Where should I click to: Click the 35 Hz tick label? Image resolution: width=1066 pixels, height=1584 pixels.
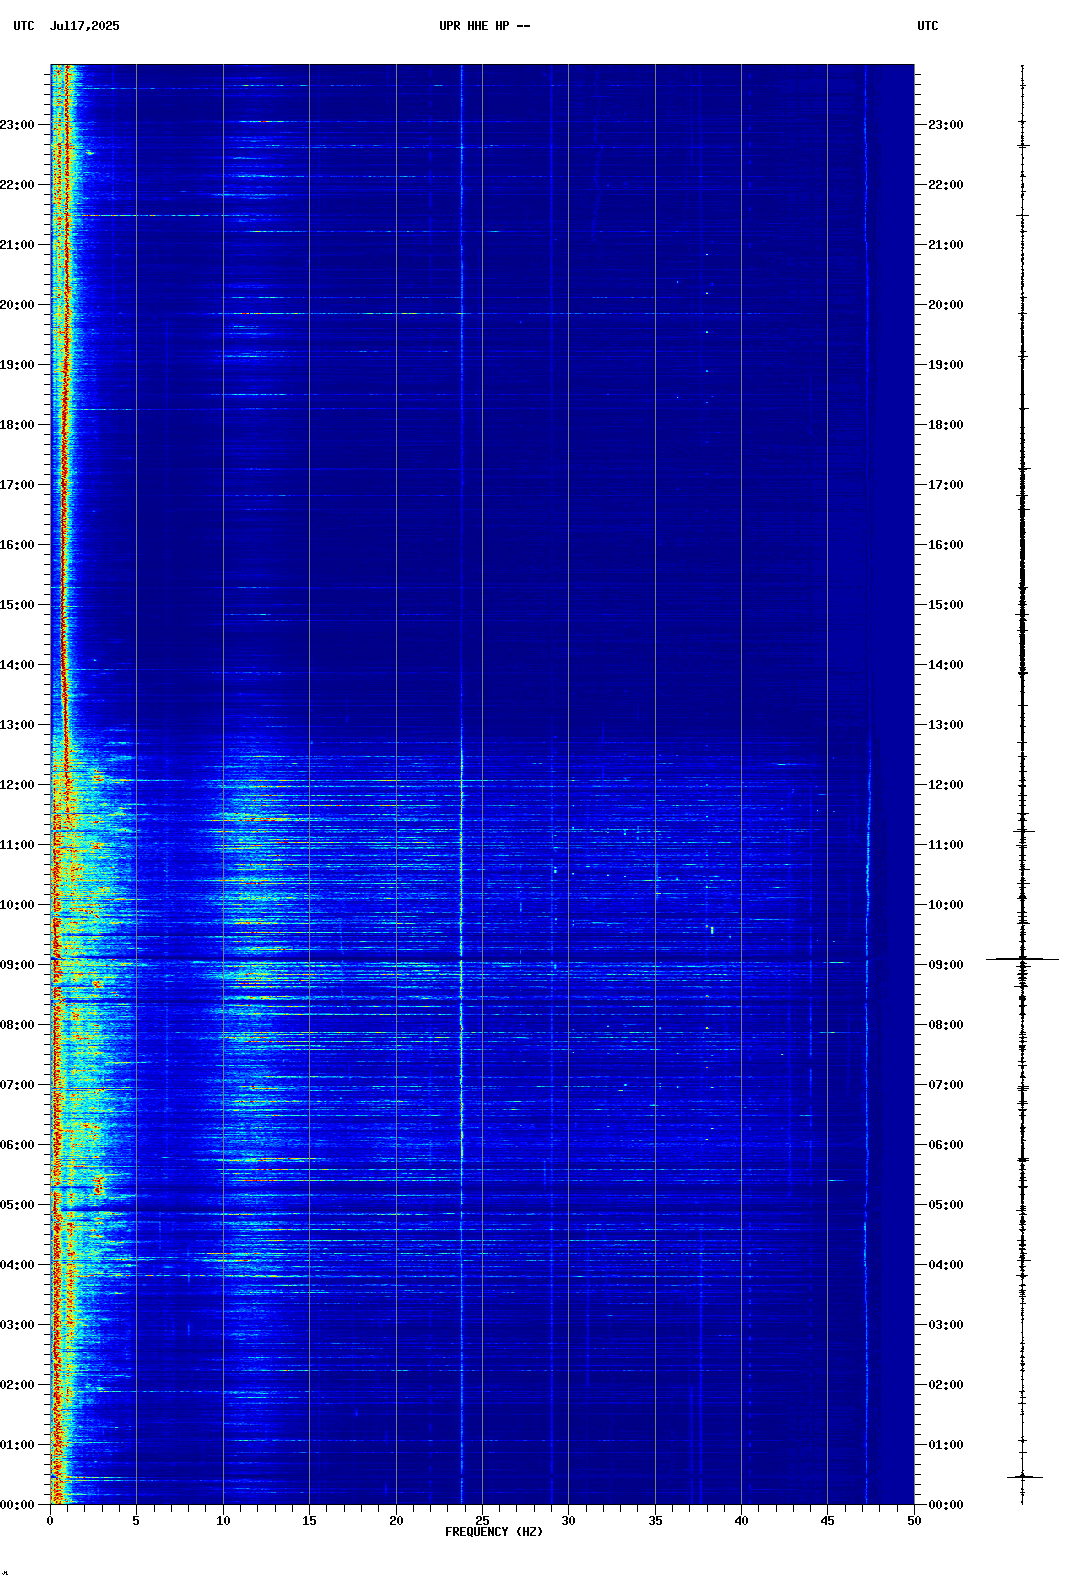click(655, 1521)
